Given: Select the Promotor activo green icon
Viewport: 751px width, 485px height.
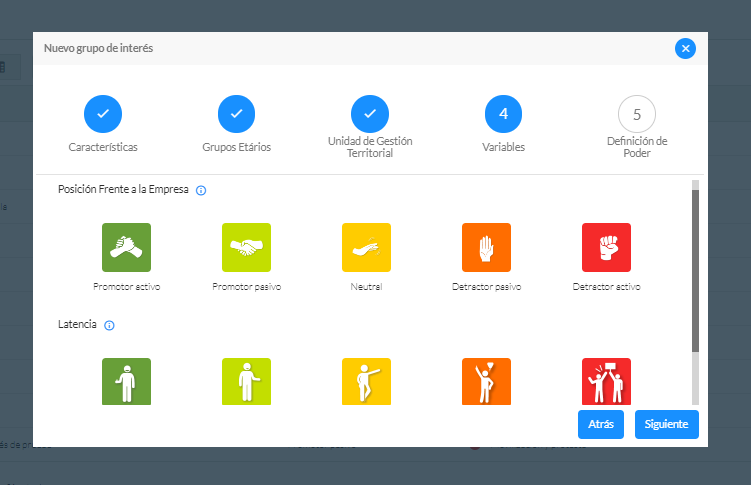Looking at the screenshot, I should [x=126, y=248].
